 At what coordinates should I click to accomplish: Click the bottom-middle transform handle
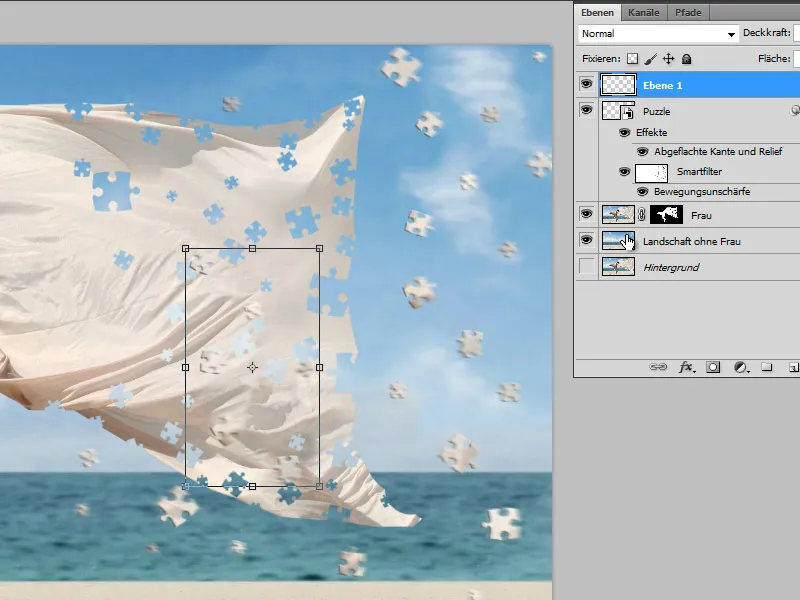(x=253, y=486)
